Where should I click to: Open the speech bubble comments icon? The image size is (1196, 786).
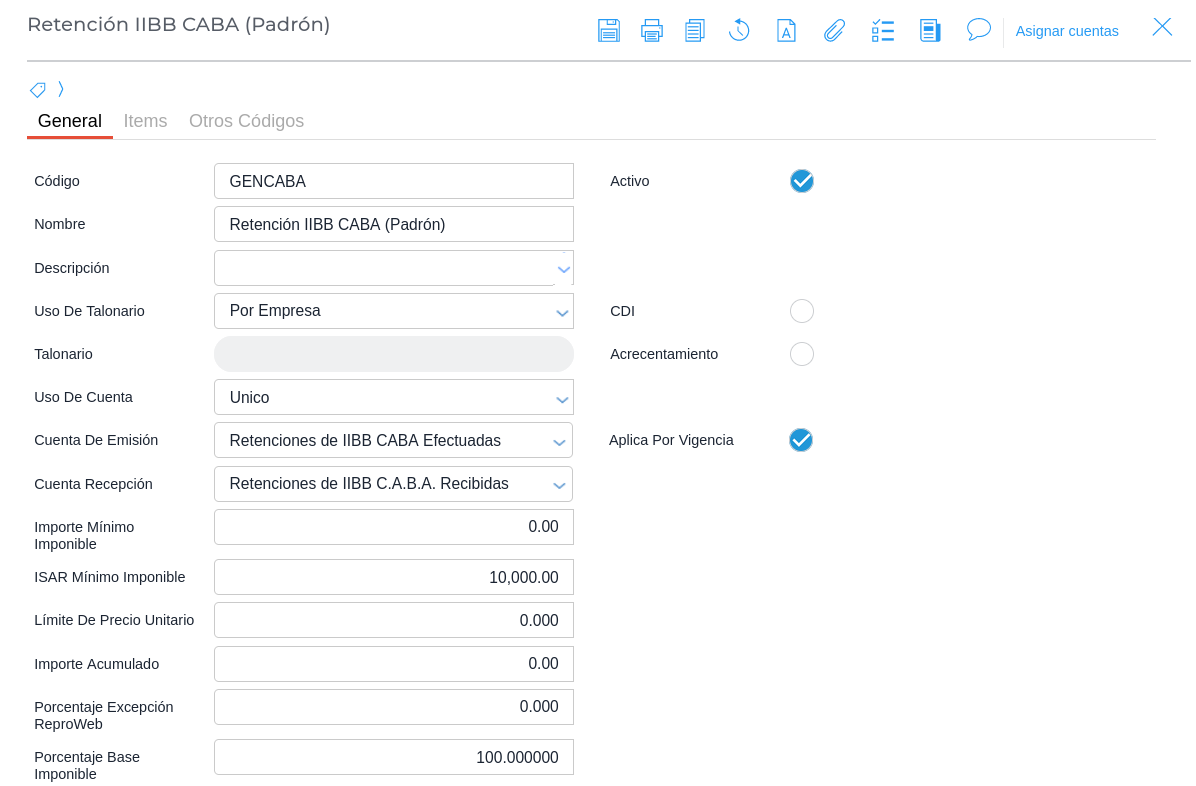pos(978,30)
